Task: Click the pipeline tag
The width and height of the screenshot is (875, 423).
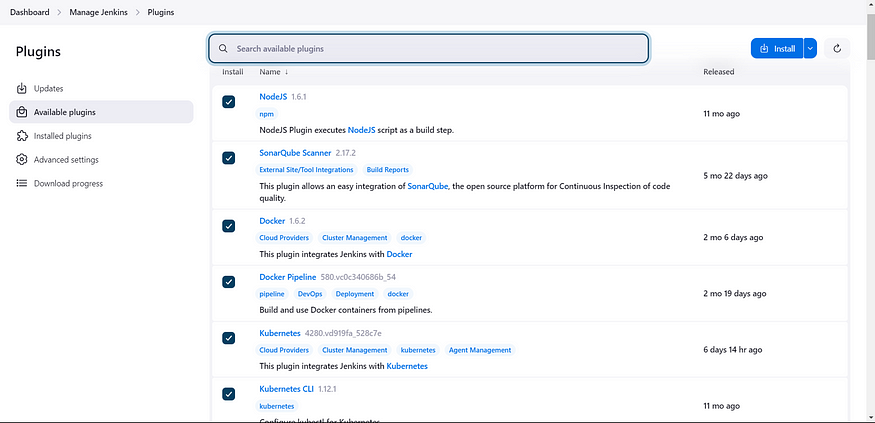Action: tap(272, 294)
